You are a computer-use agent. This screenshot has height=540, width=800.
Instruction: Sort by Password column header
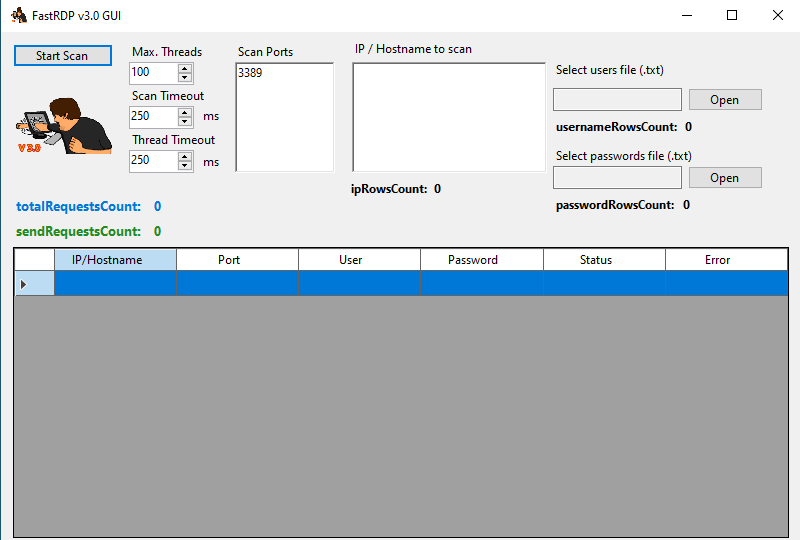coord(482,260)
